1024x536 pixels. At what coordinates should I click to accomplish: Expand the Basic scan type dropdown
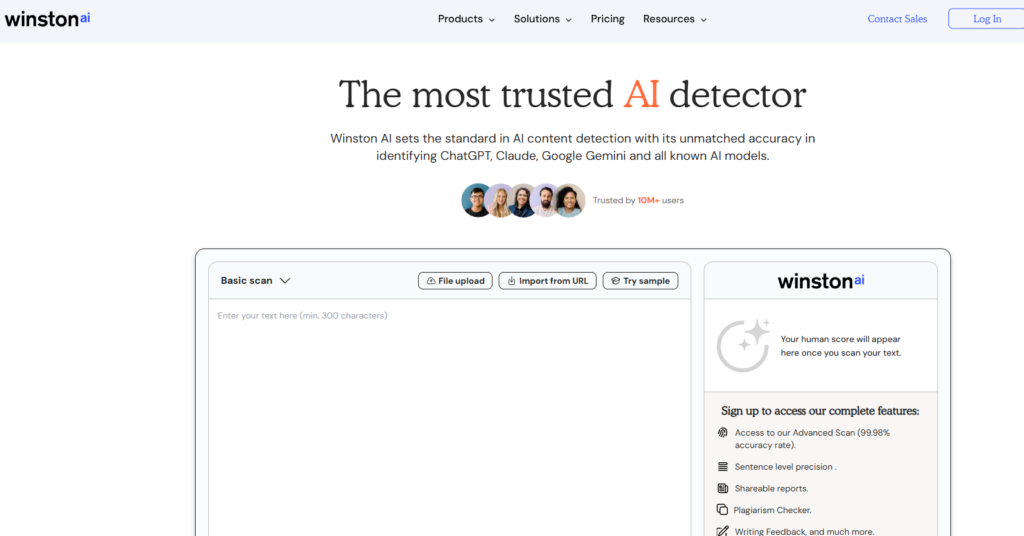pos(255,281)
